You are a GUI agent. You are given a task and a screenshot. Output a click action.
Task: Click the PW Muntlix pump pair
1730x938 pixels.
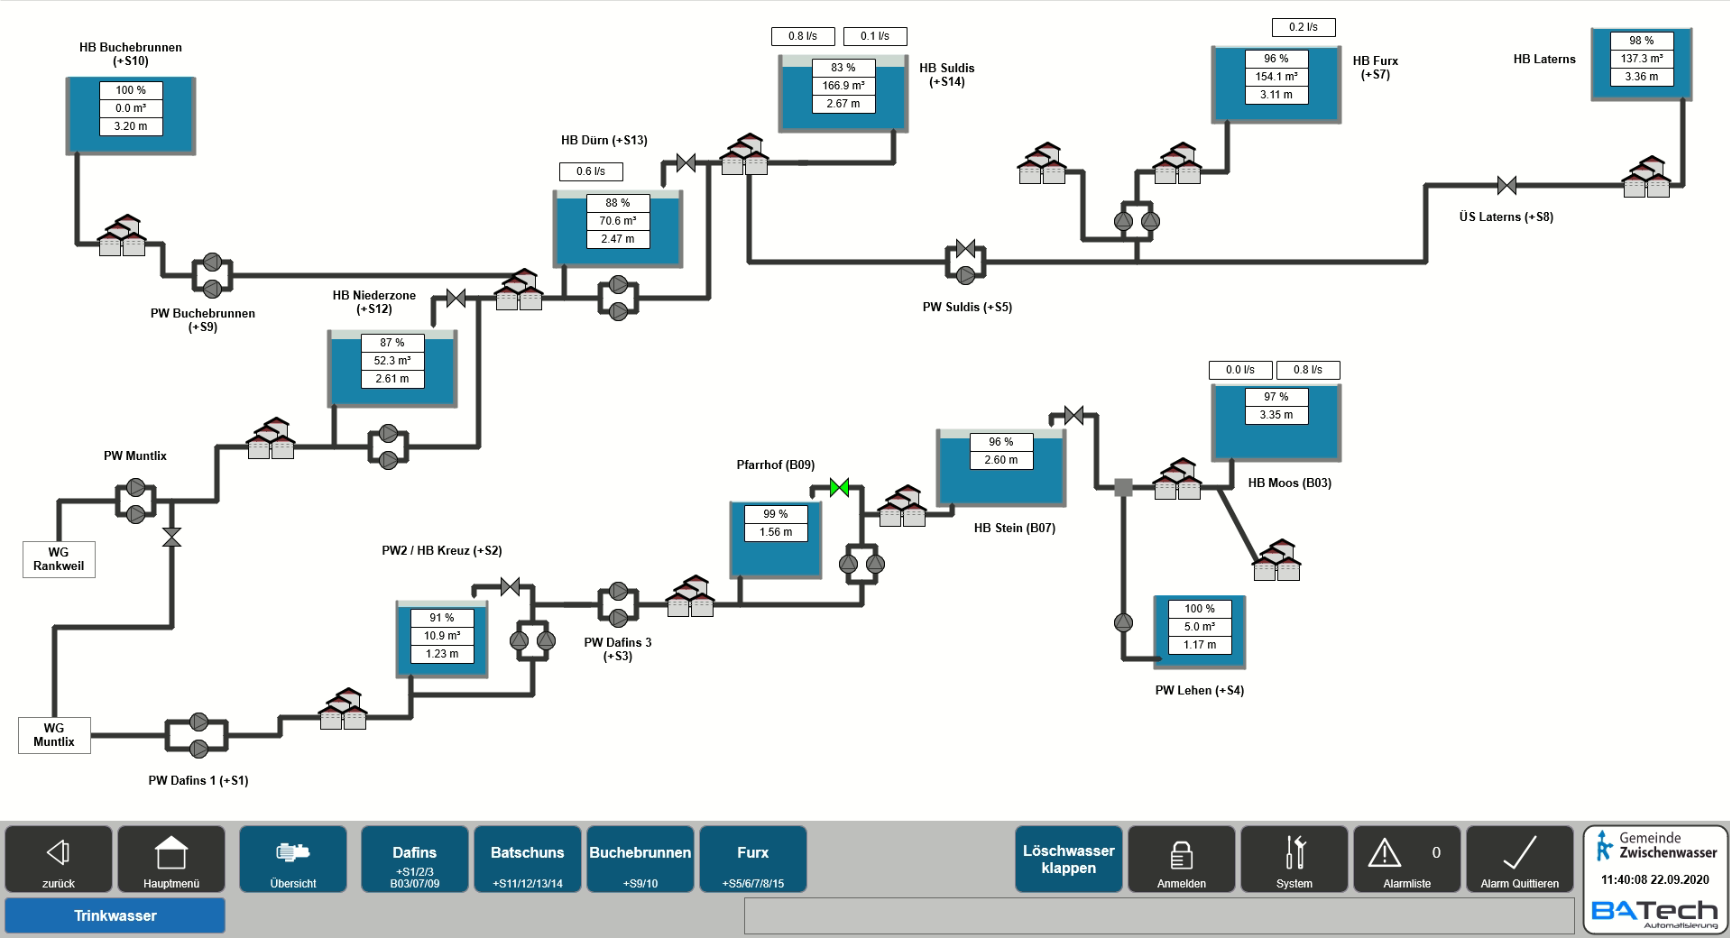[136, 501]
